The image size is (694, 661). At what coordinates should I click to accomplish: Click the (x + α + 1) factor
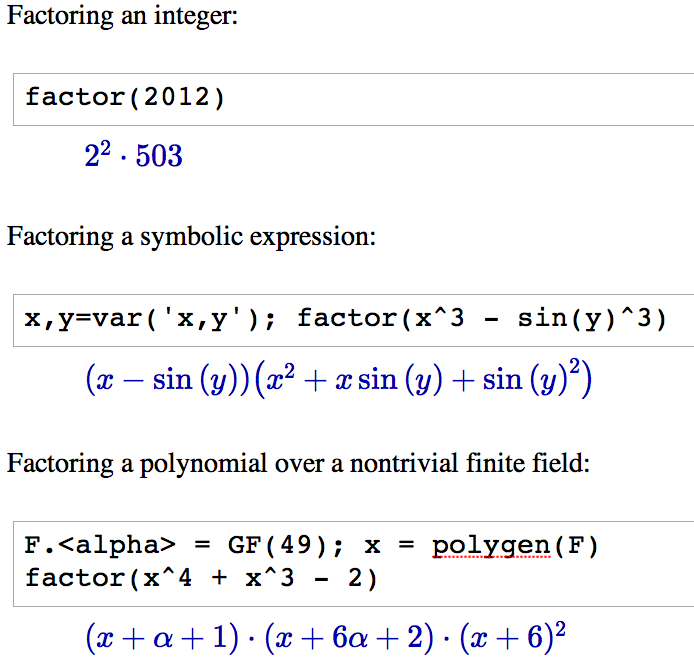[x=162, y=638]
